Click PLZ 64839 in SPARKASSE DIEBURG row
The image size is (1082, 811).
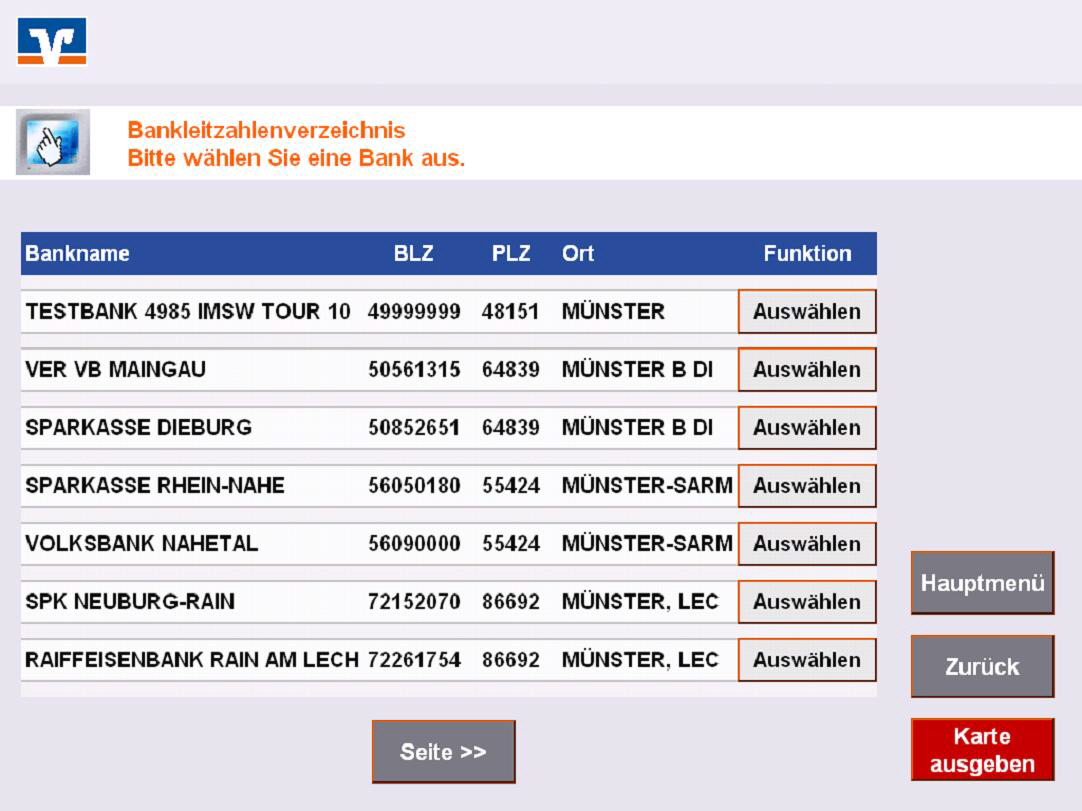511,427
